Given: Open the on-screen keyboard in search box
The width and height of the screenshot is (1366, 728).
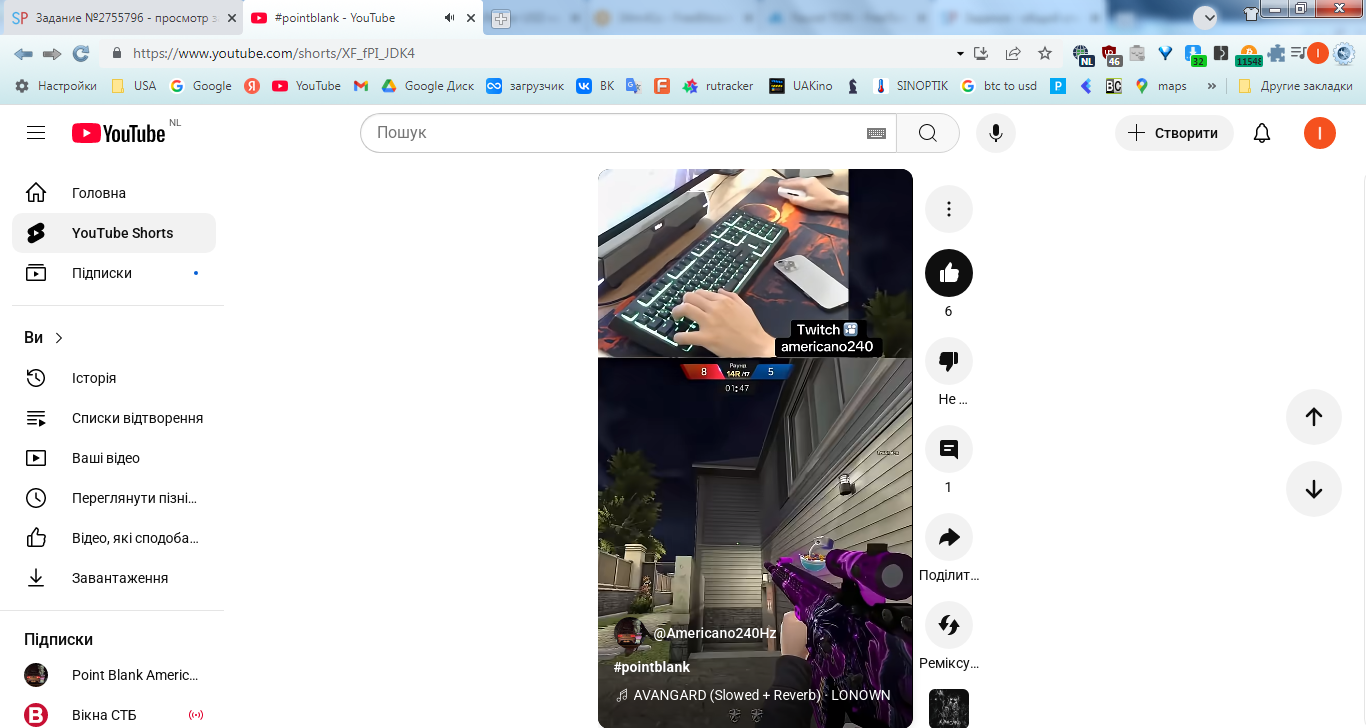Looking at the screenshot, I should [x=876, y=133].
